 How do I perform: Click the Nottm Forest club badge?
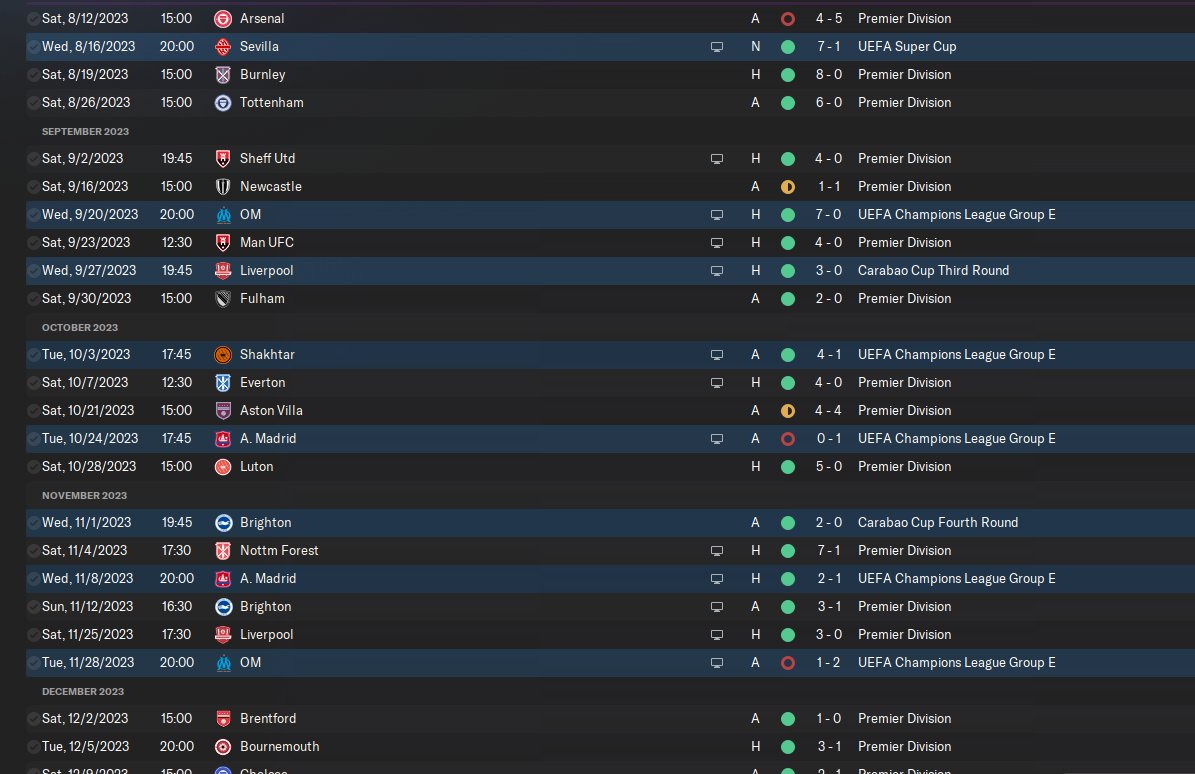222,551
